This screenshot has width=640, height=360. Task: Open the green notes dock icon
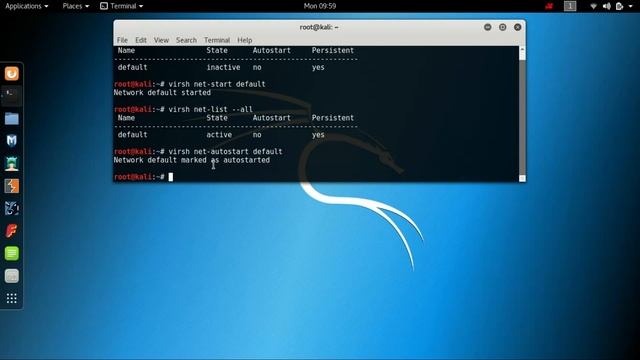pos(12,253)
